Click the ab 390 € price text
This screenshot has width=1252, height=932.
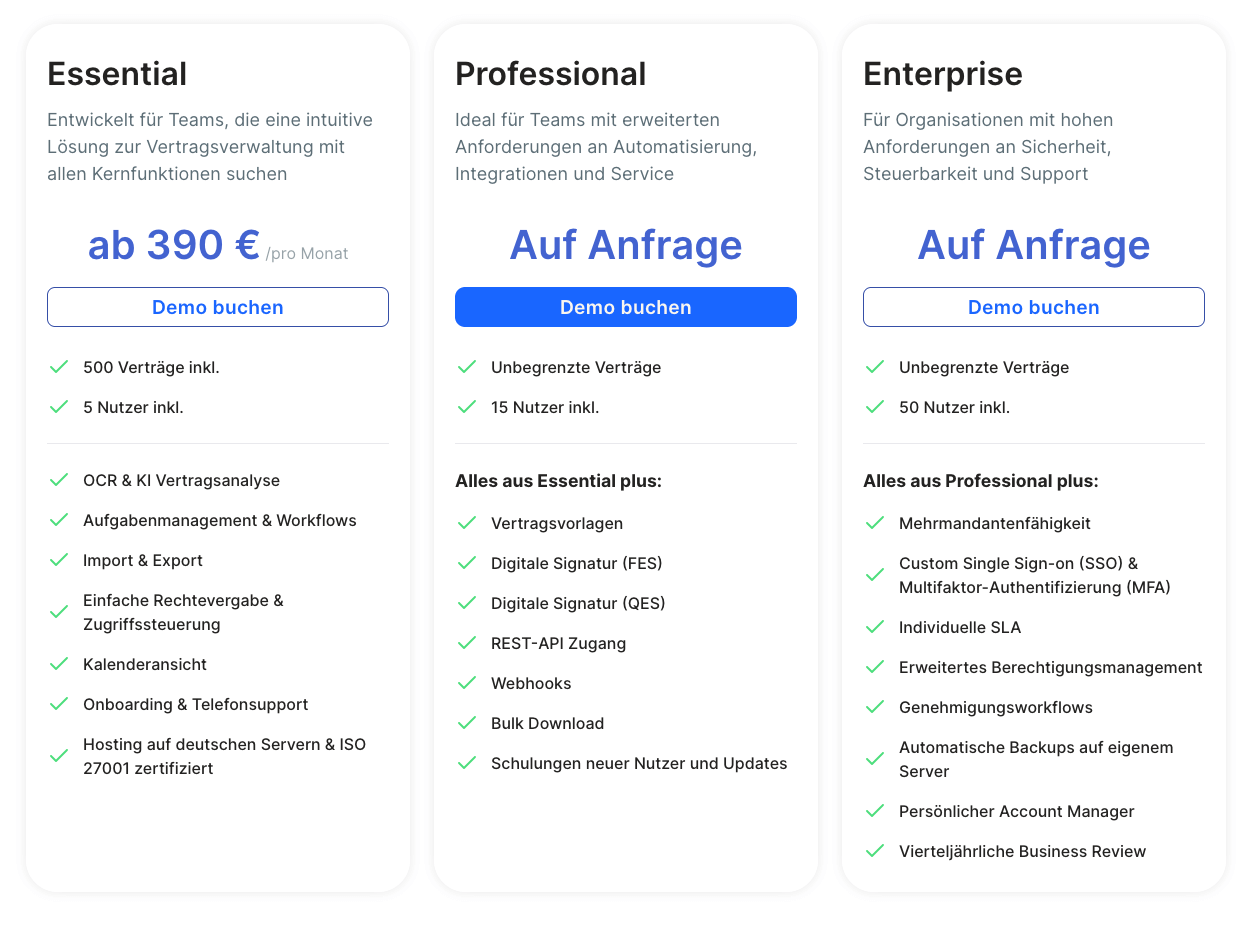point(174,246)
